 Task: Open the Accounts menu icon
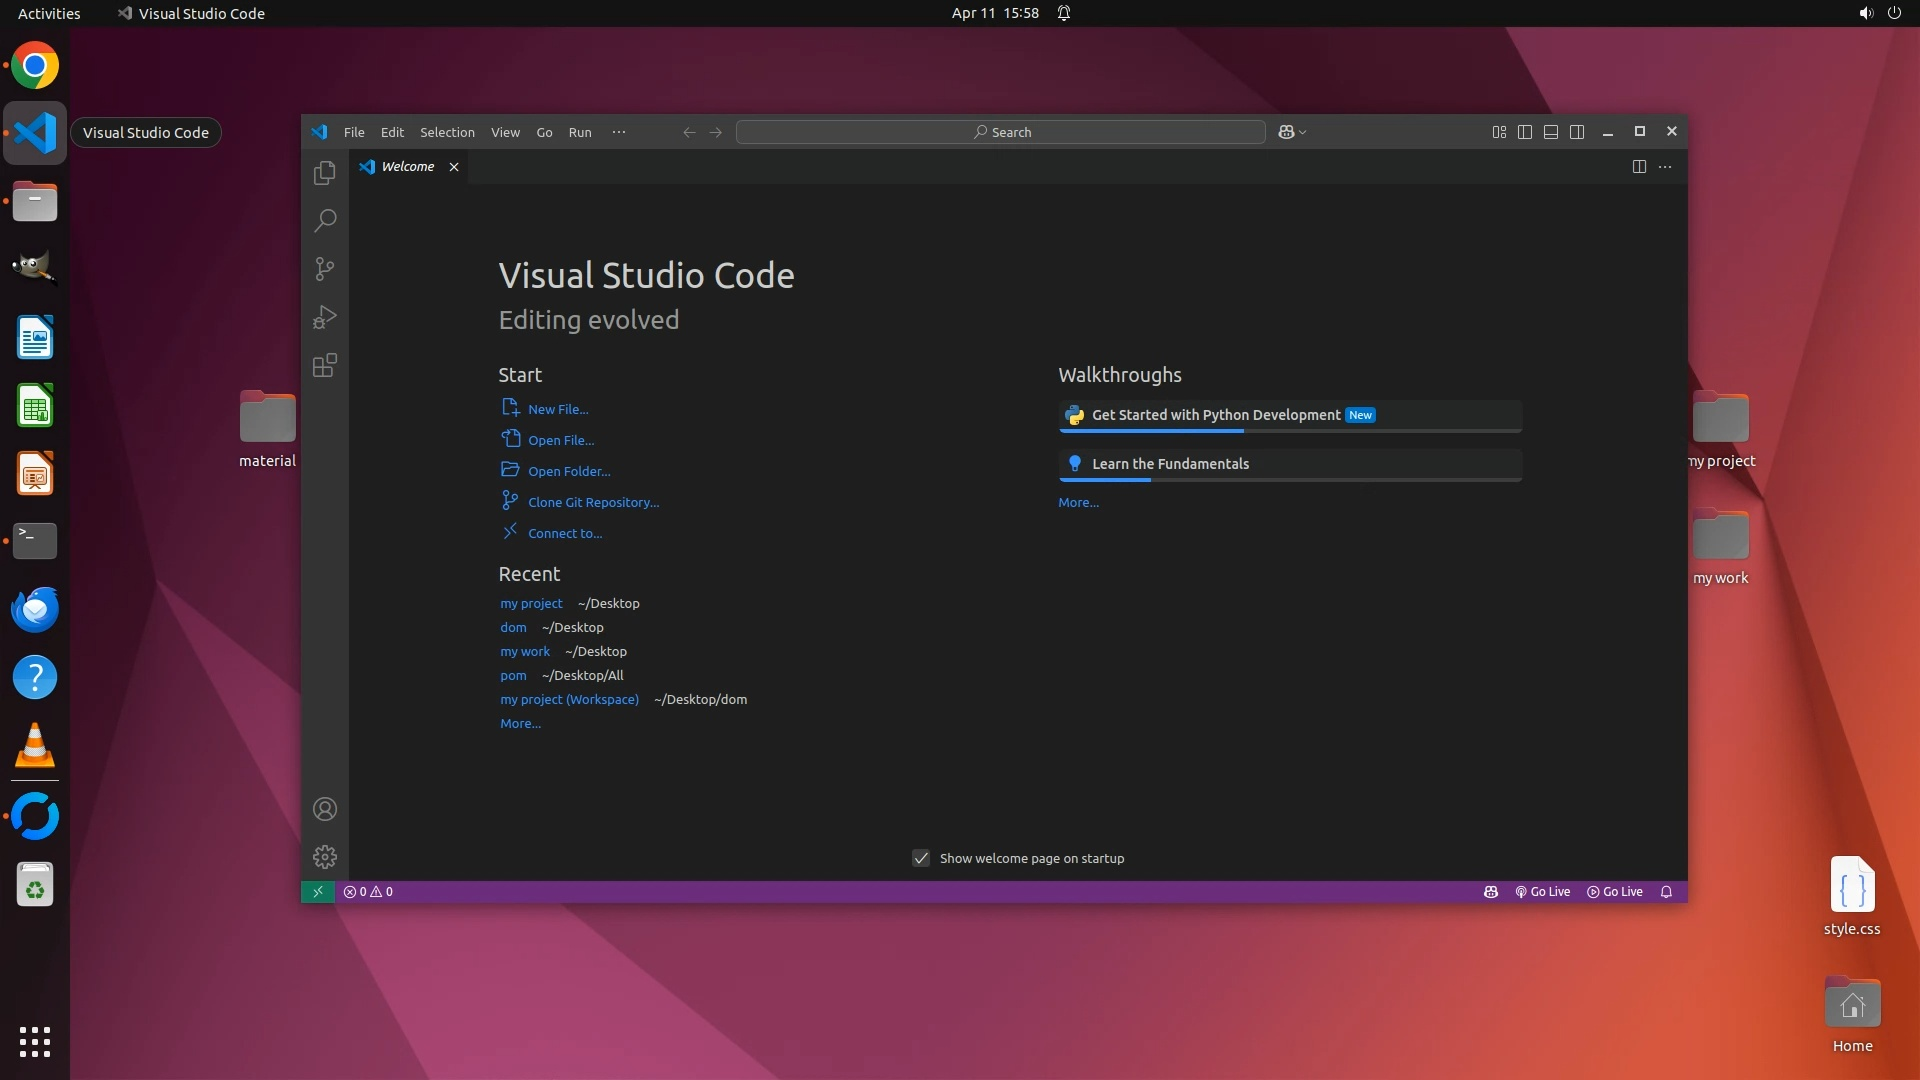tap(325, 809)
